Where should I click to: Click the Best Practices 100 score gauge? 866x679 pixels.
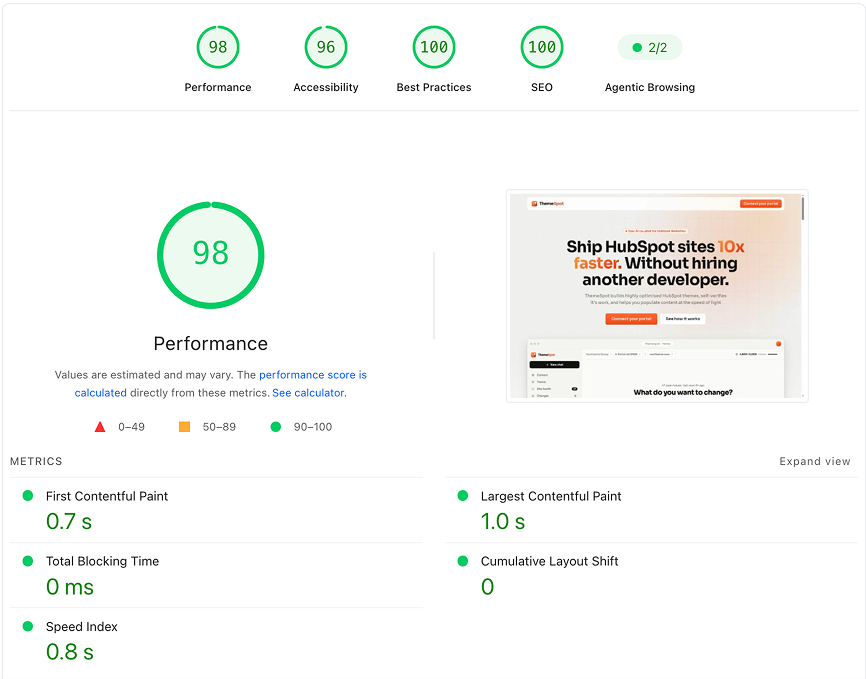[434, 47]
